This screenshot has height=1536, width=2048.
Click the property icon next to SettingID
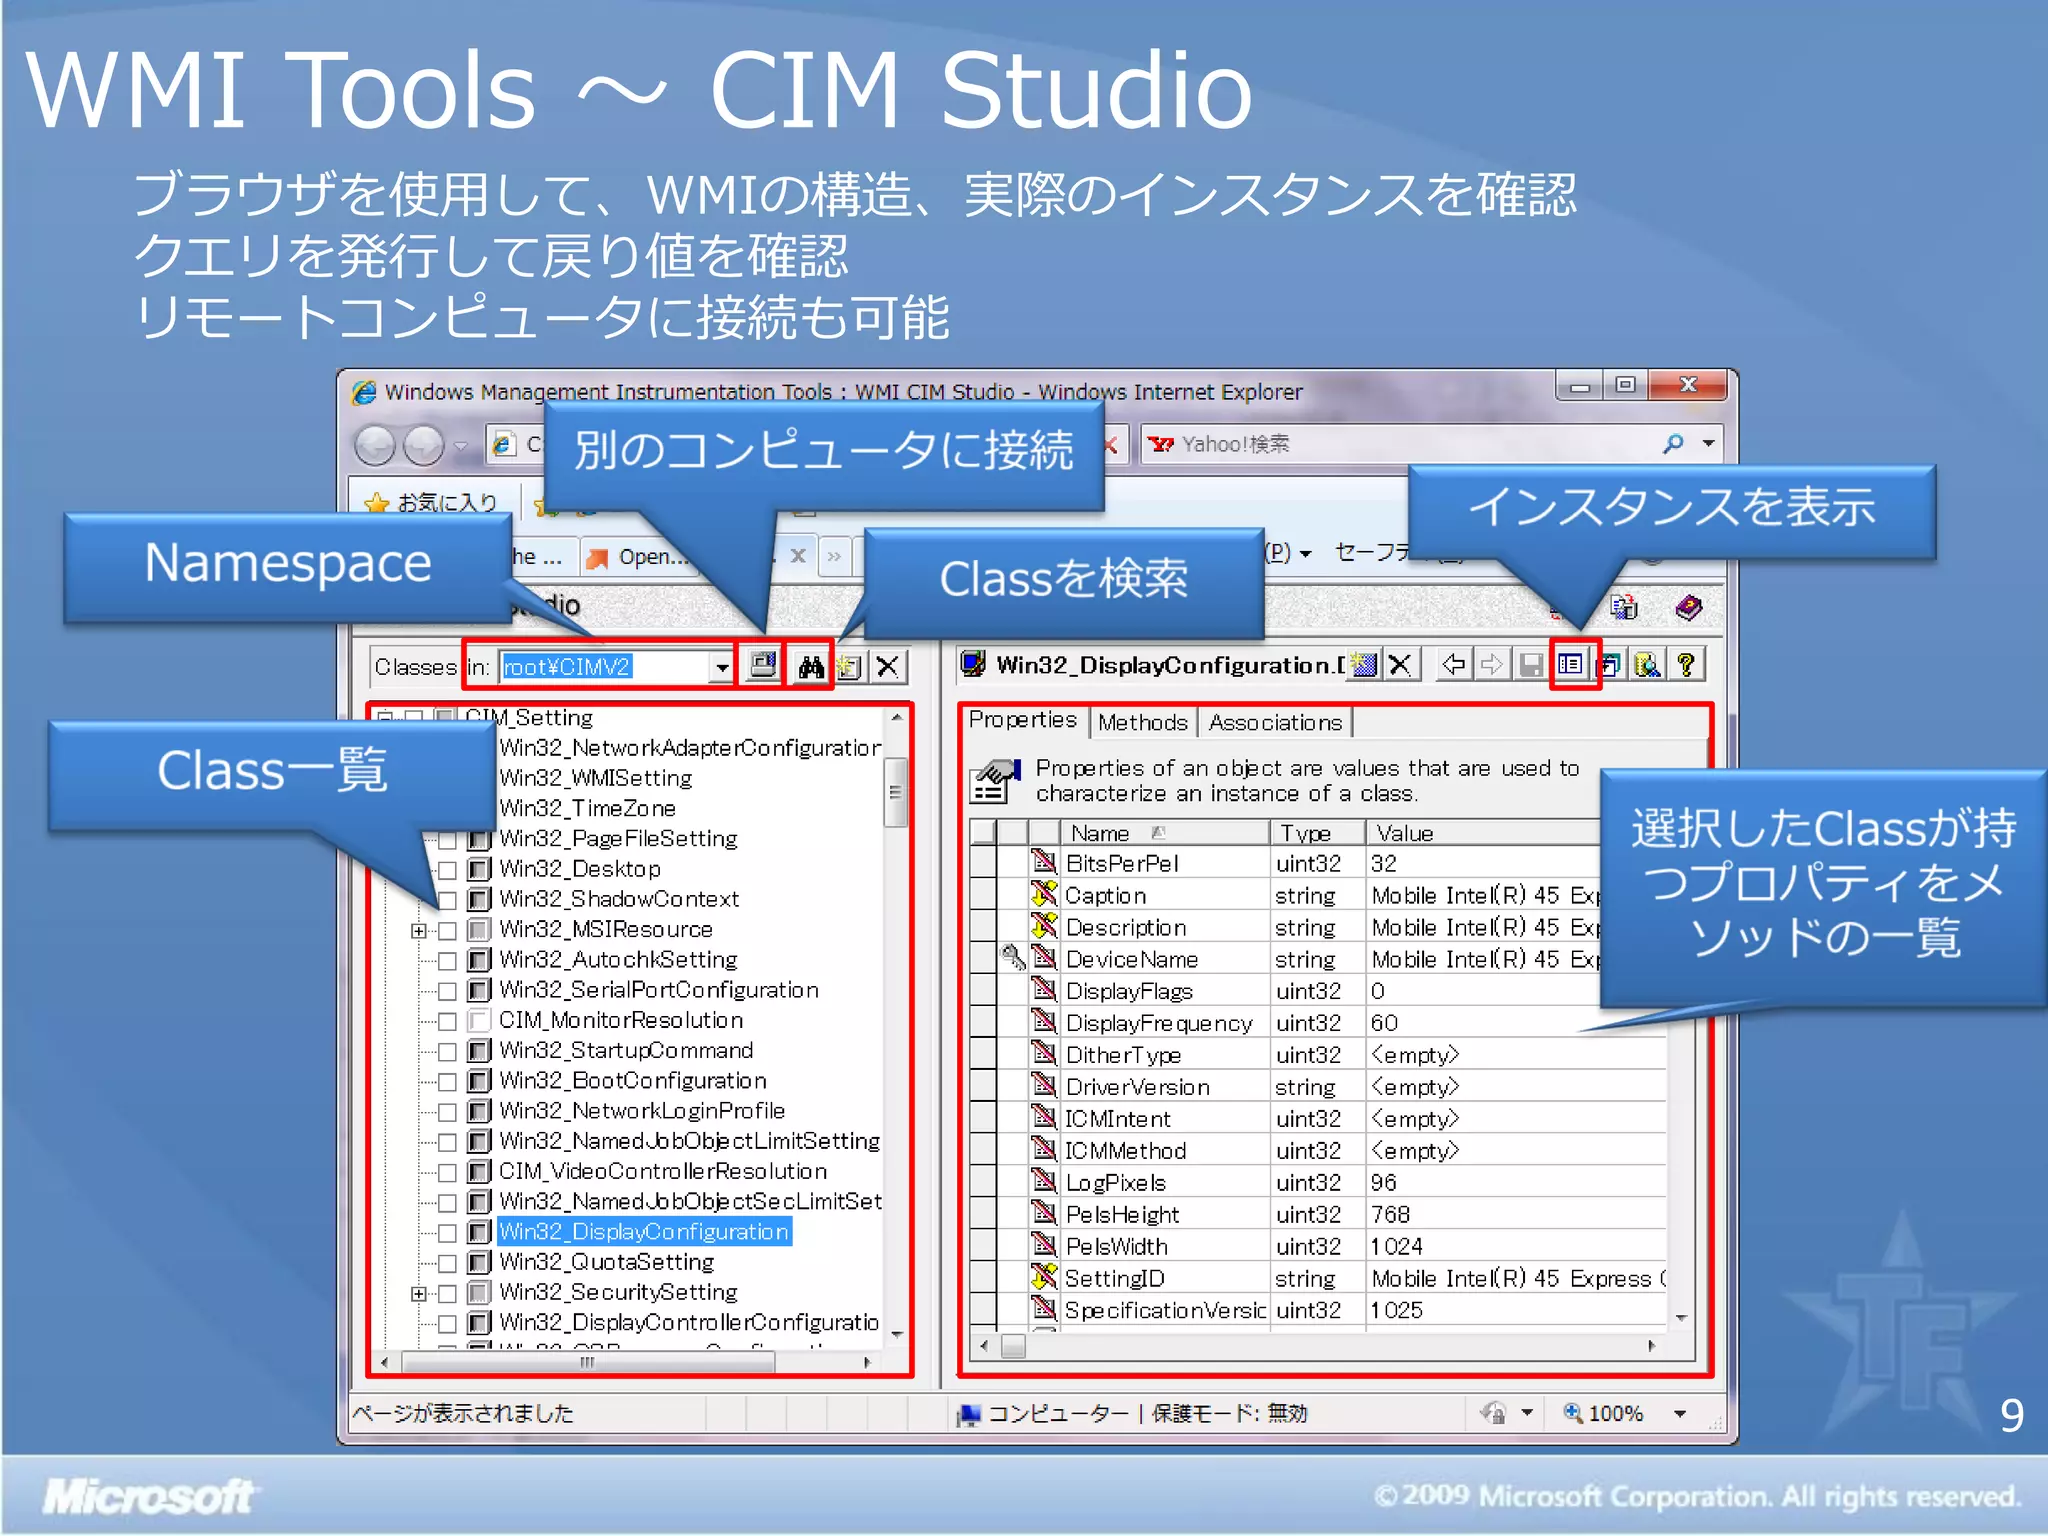pyautogui.click(x=1043, y=1277)
